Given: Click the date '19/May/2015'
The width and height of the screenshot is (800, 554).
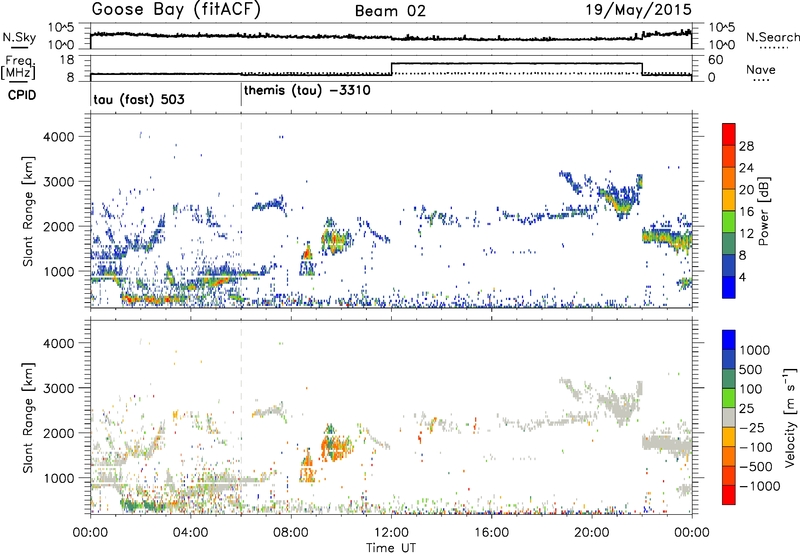Looking at the screenshot, I should [639, 10].
